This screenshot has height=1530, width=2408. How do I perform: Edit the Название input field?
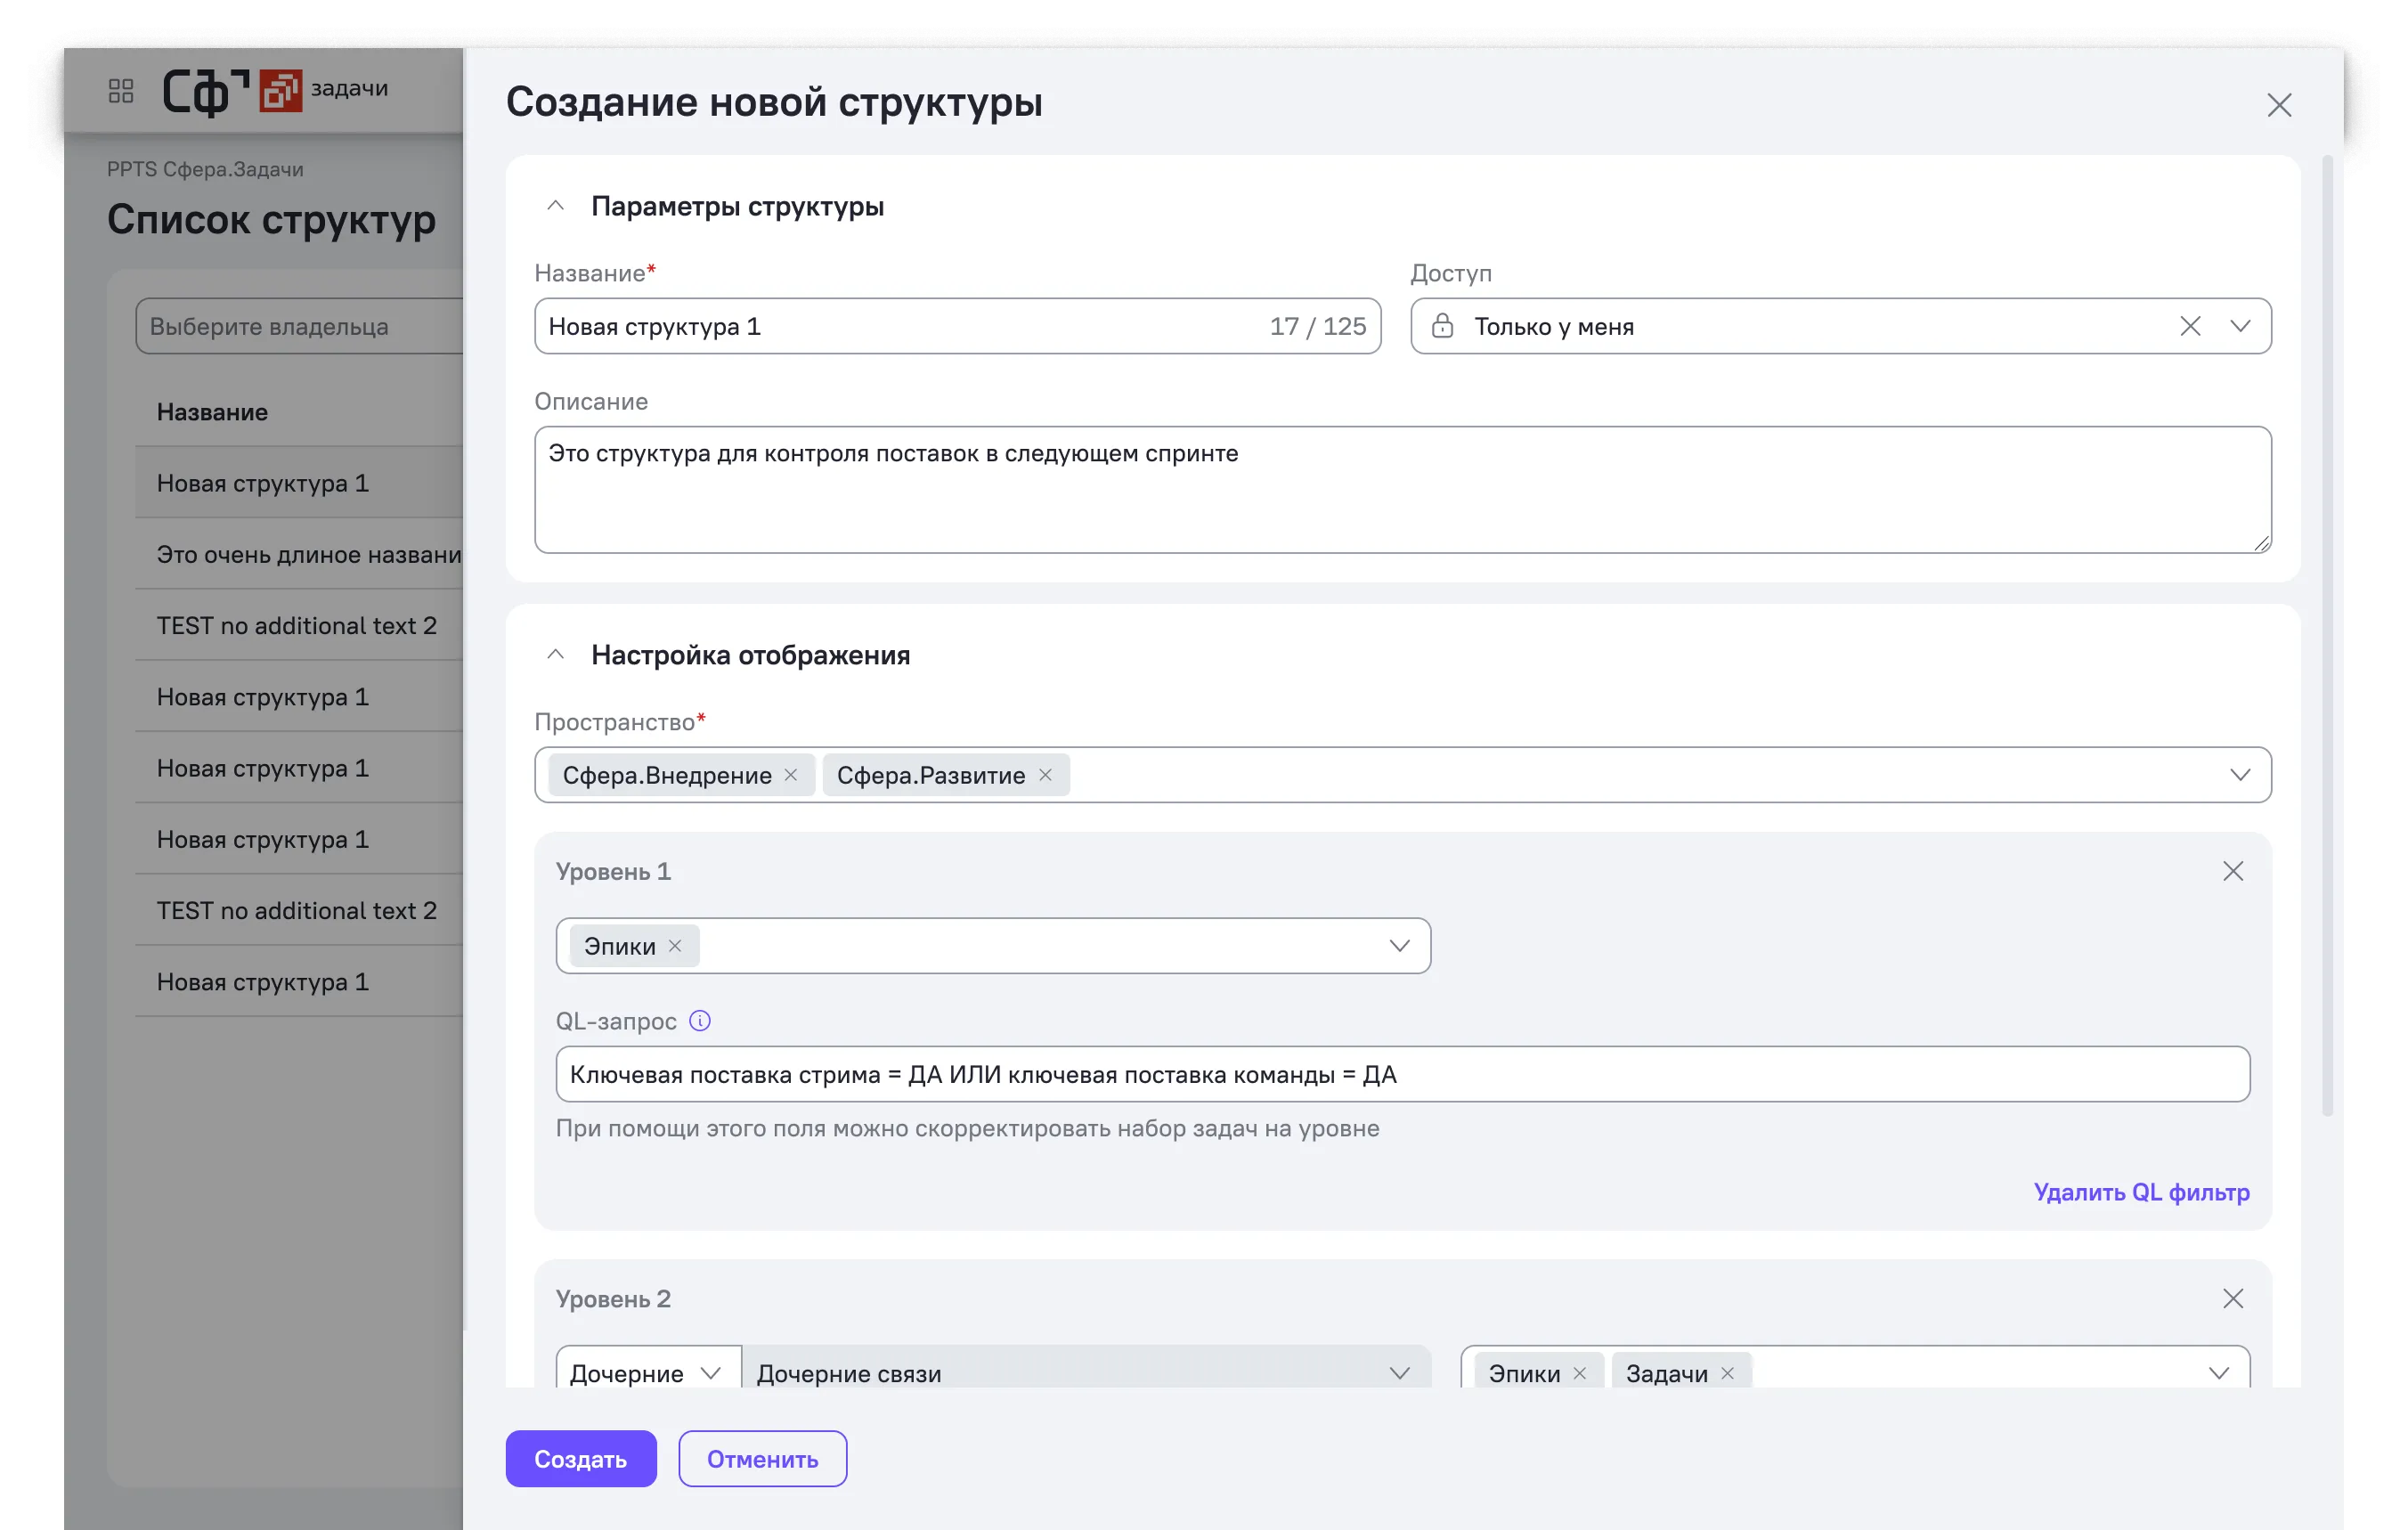click(x=957, y=326)
